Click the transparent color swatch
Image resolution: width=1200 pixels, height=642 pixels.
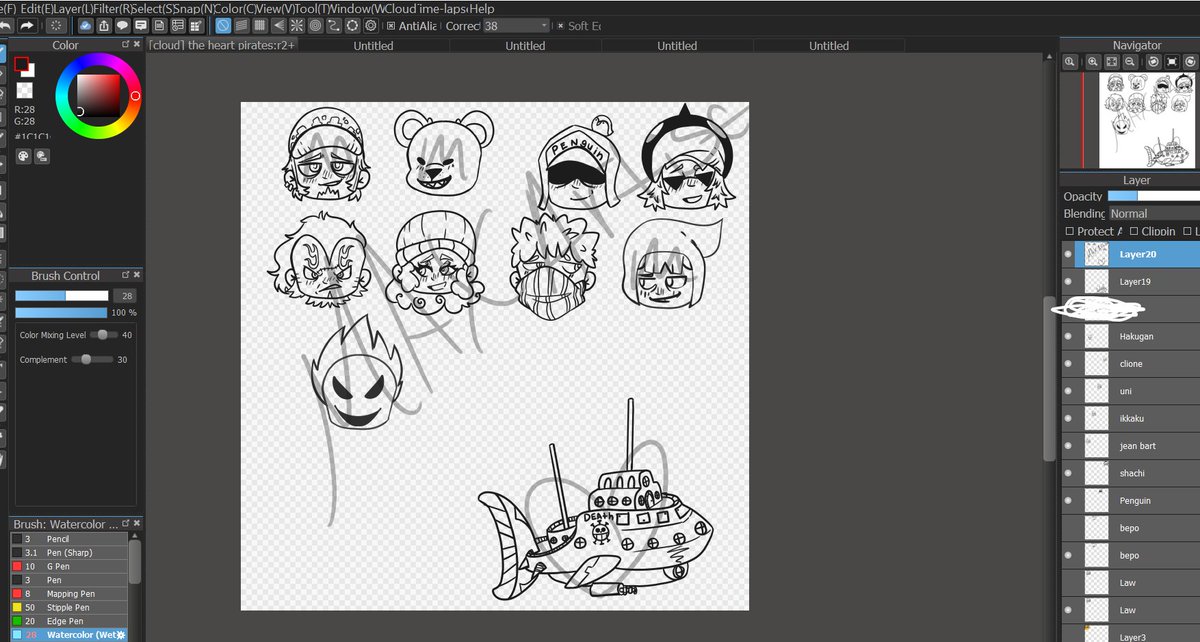[24, 91]
